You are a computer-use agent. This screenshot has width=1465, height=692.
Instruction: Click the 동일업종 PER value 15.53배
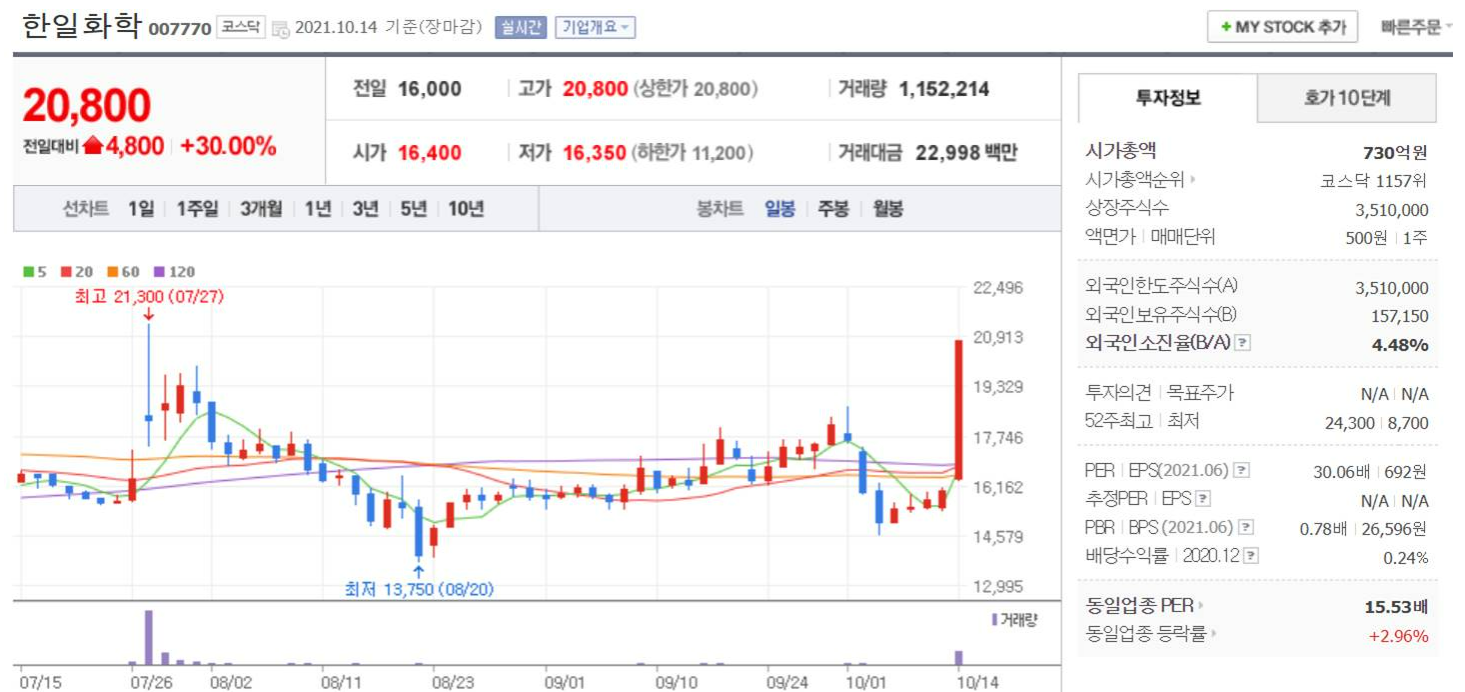click(x=1397, y=606)
